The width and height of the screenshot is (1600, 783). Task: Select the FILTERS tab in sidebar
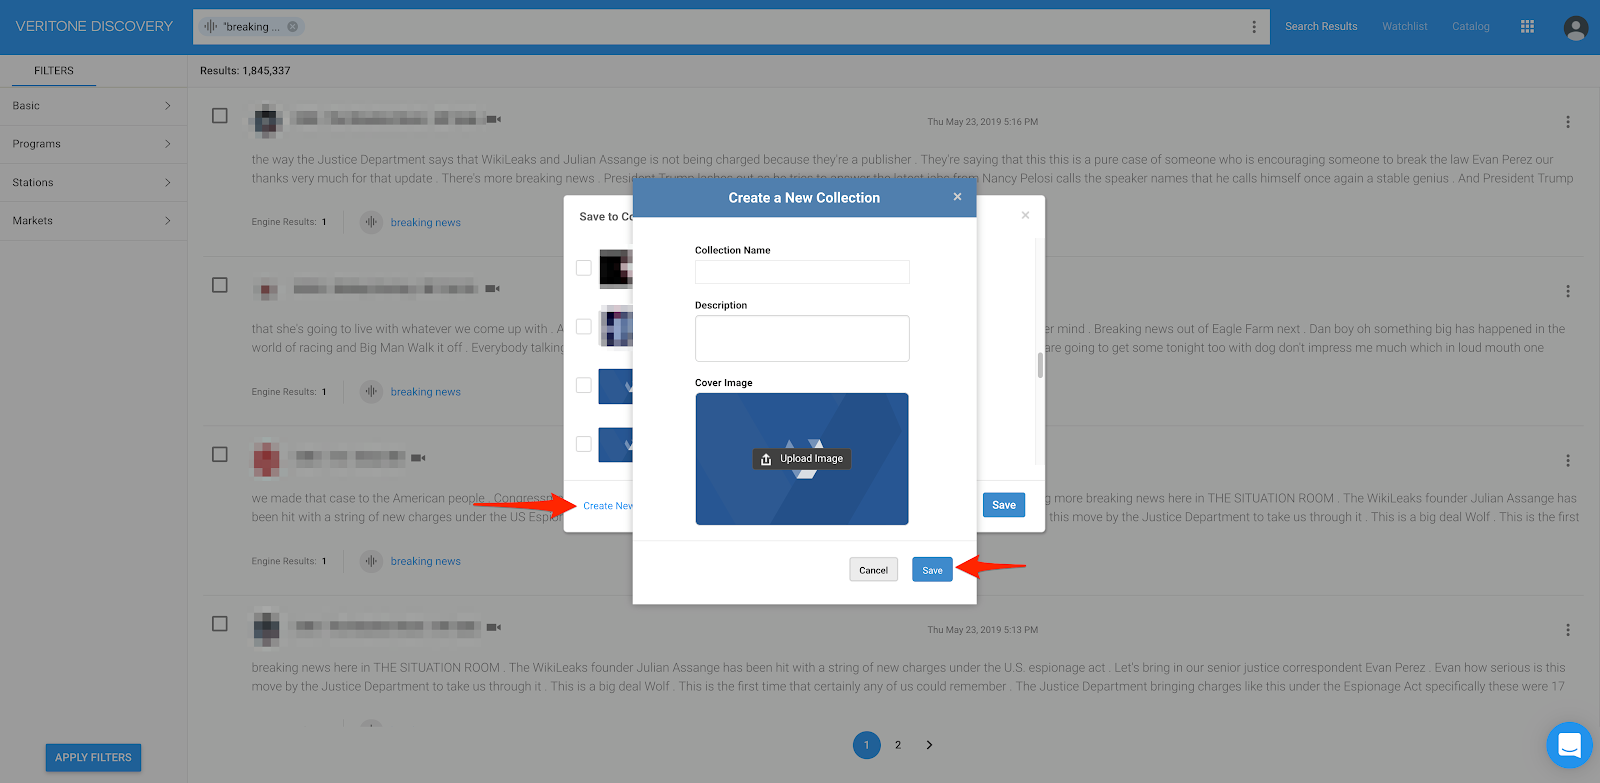click(x=54, y=71)
